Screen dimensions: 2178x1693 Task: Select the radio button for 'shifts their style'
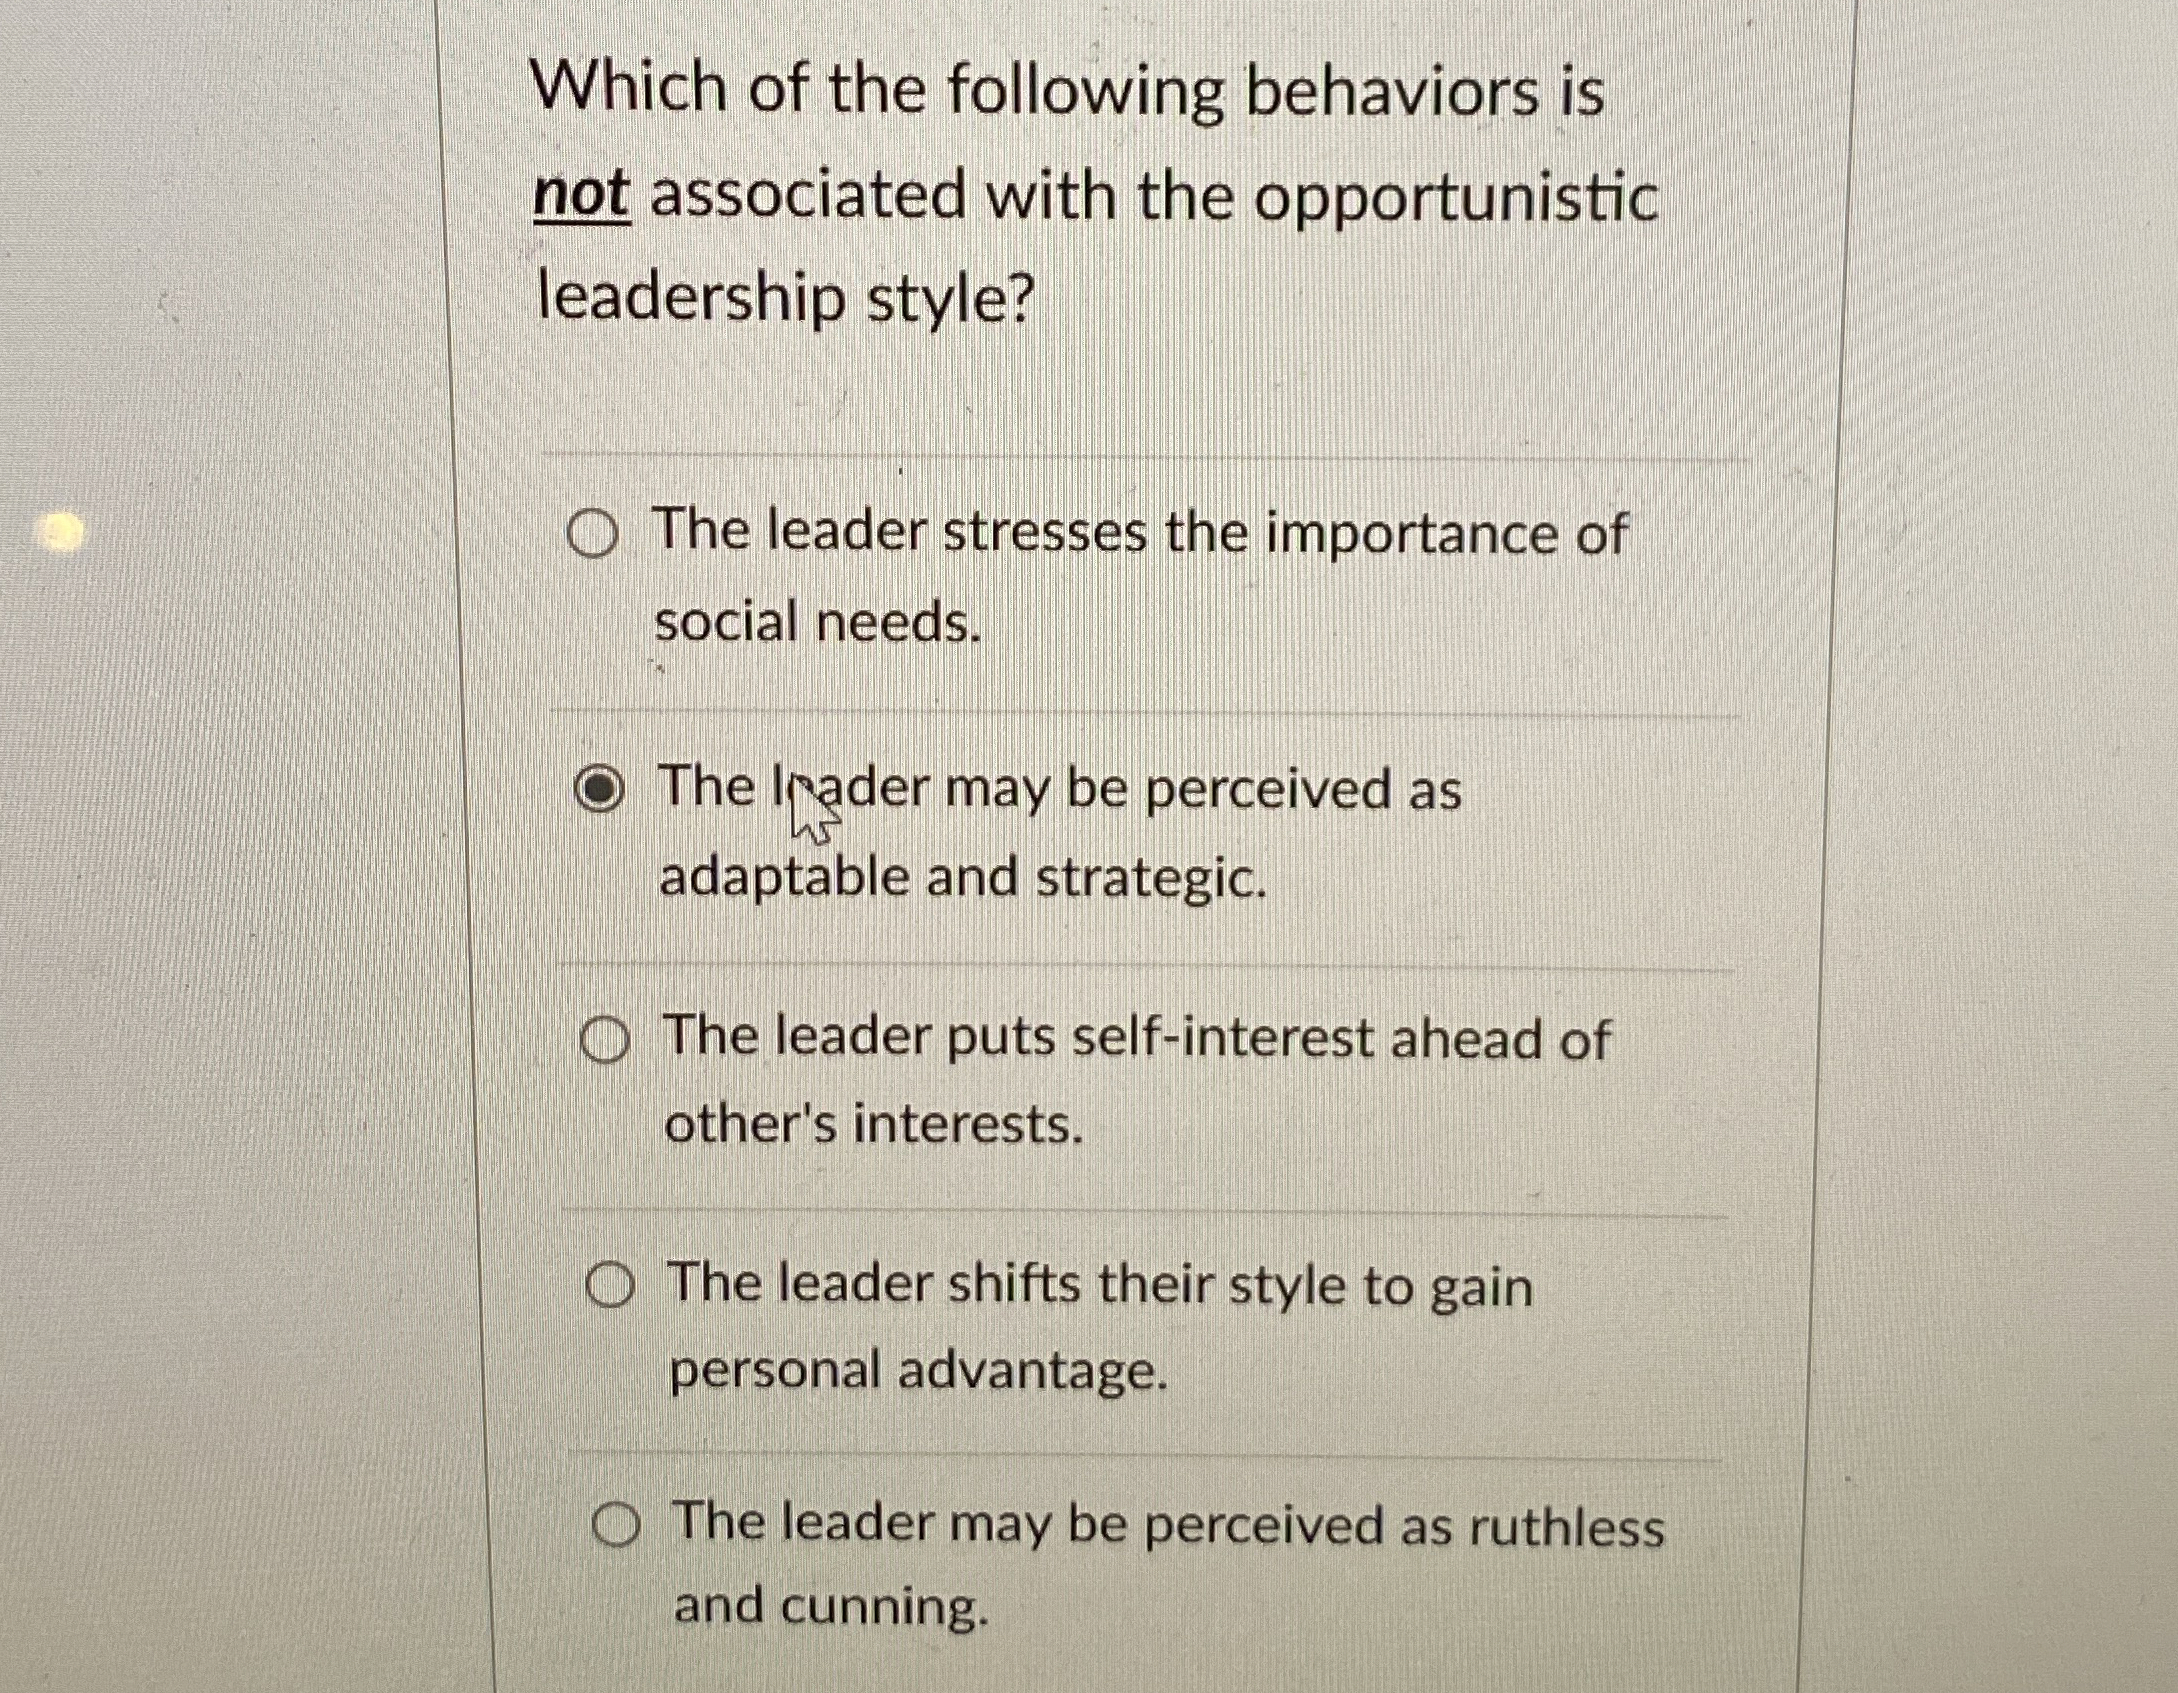610,1288
